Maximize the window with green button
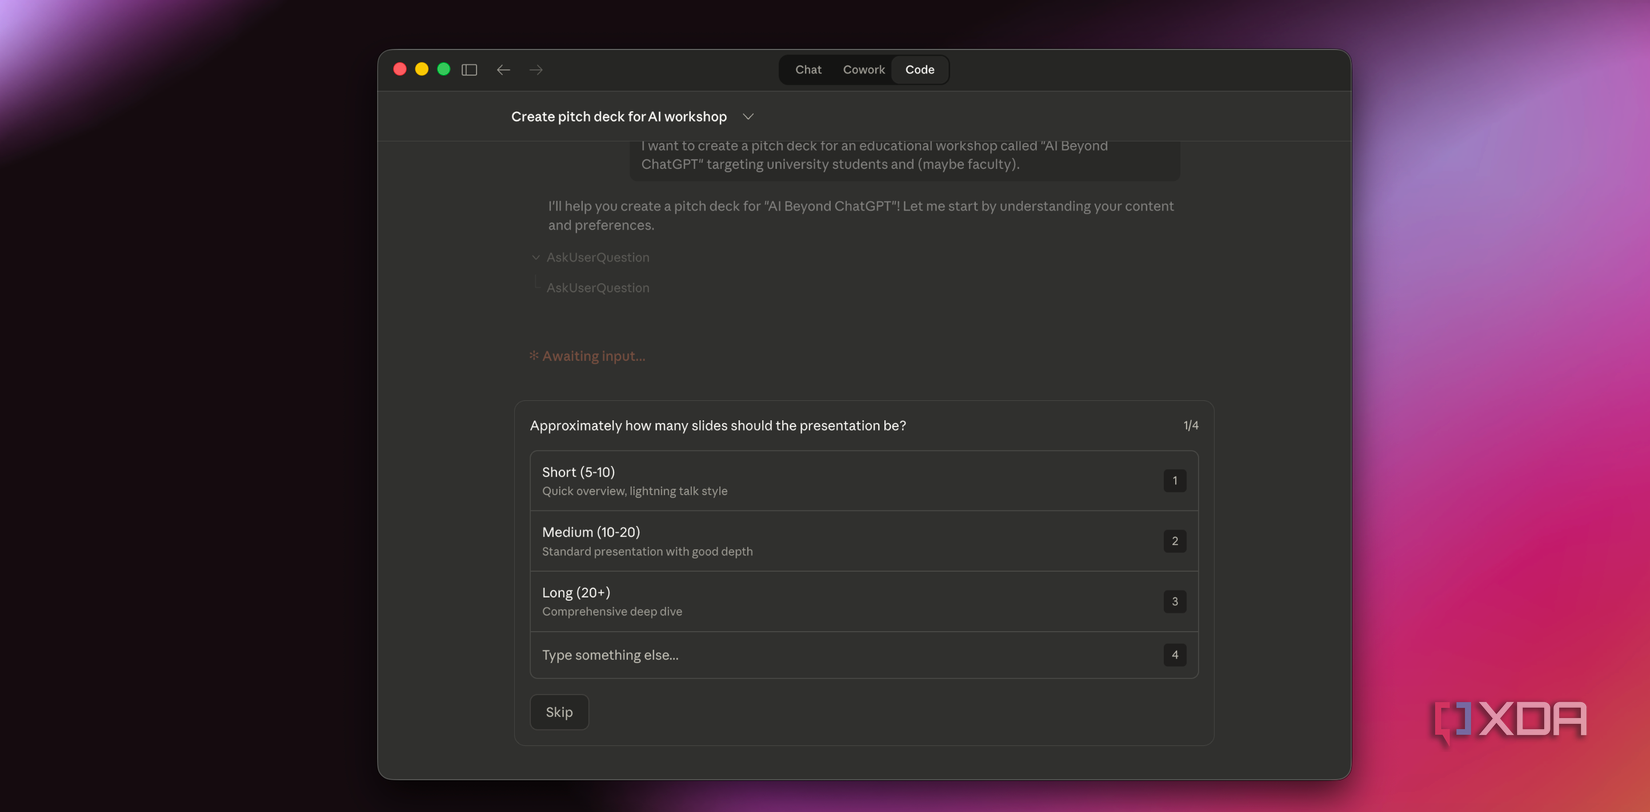1650x812 pixels. (444, 70)
